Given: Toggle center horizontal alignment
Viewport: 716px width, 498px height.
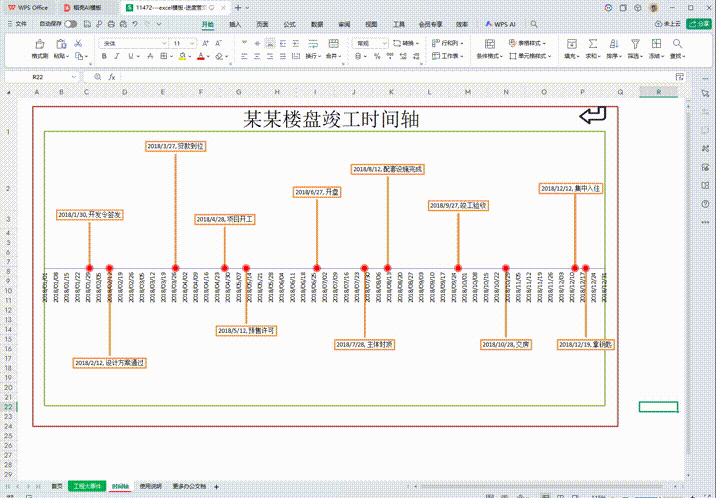Looking at the screenshot, I should (257, 56).
